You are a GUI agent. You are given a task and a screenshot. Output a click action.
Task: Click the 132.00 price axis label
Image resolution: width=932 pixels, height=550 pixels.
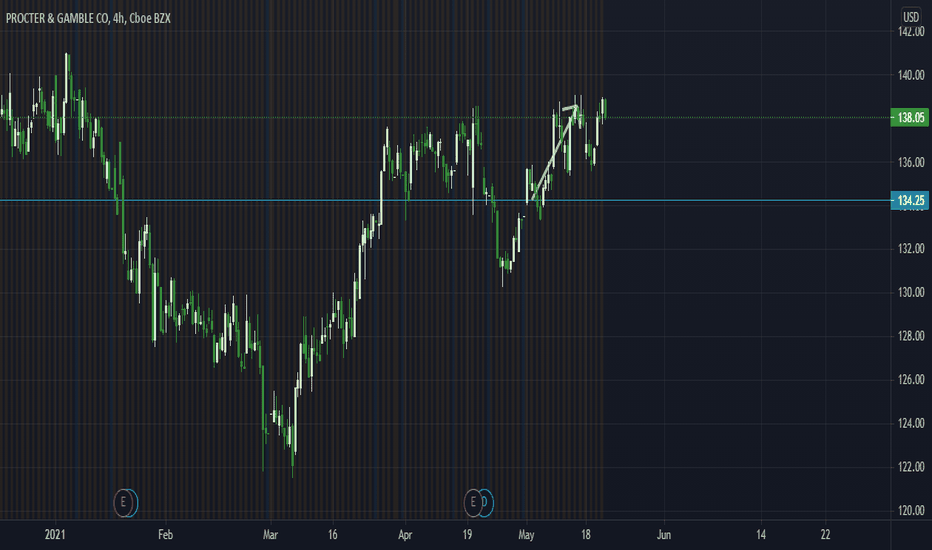[911, 249]
